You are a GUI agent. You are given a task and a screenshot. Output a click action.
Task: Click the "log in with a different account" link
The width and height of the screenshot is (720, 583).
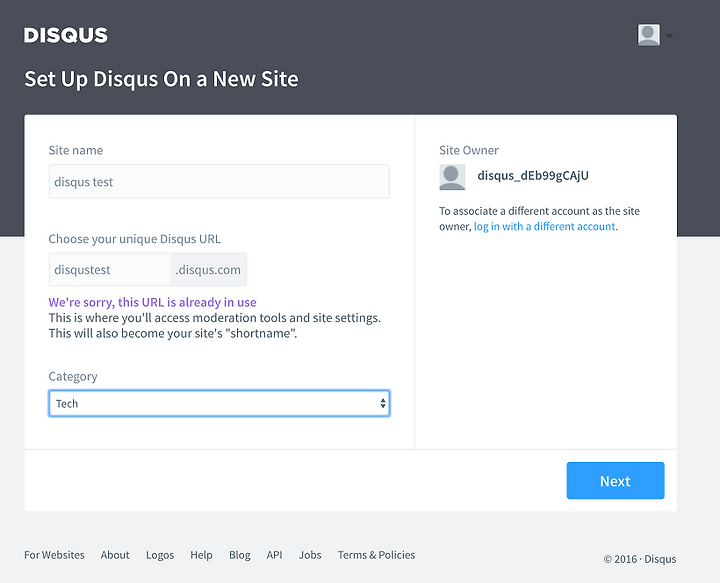coord(545,227)
